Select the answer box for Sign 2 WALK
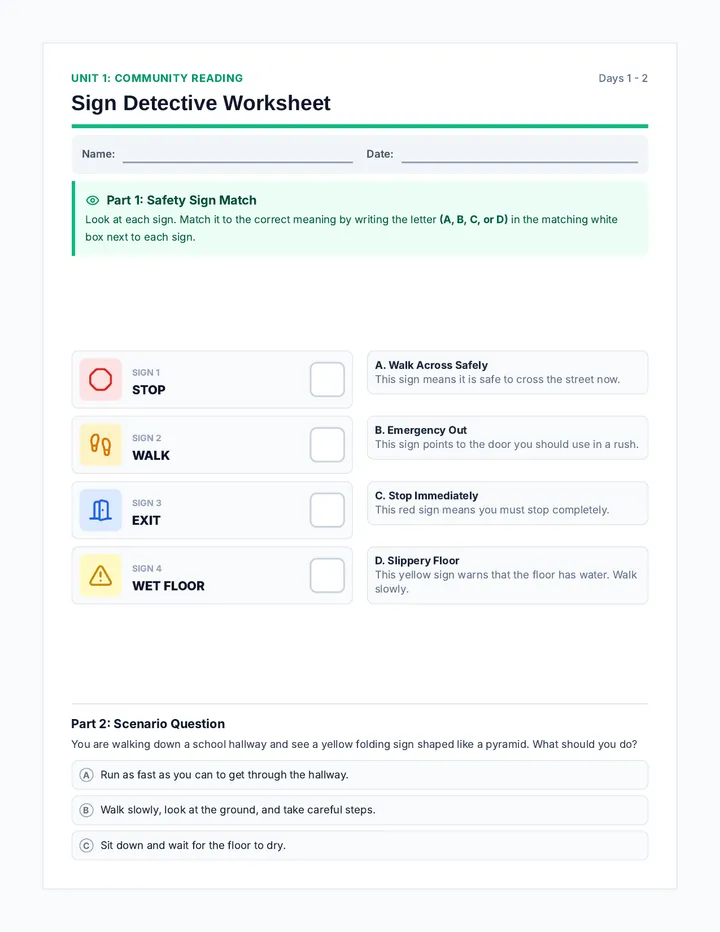This screenshot has height=932, width=720. pos(327,445)
